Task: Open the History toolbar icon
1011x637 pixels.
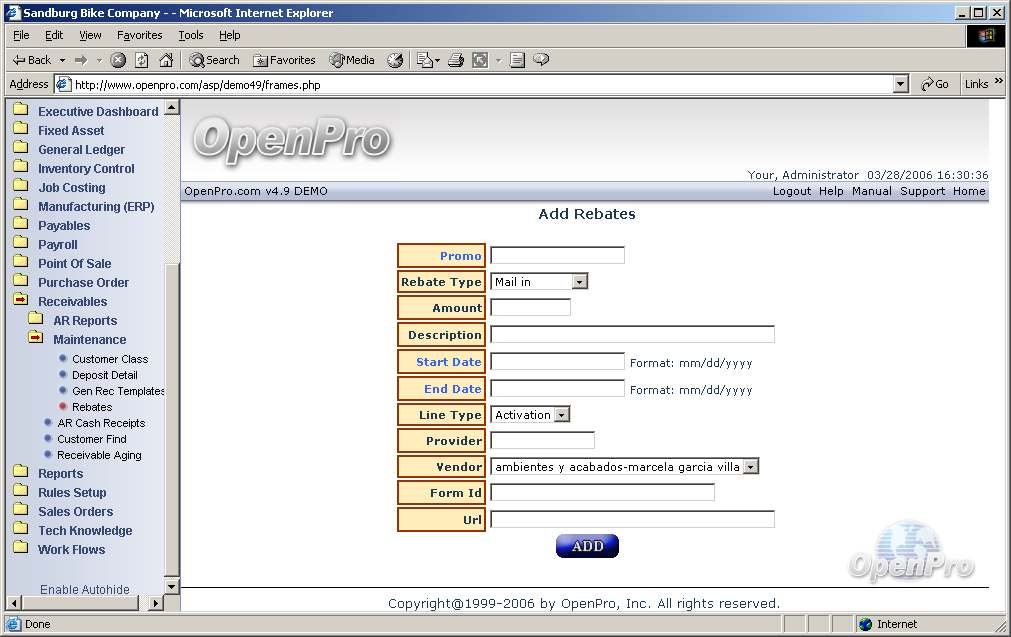Action: pyautogui.click(x=395, y=60)
